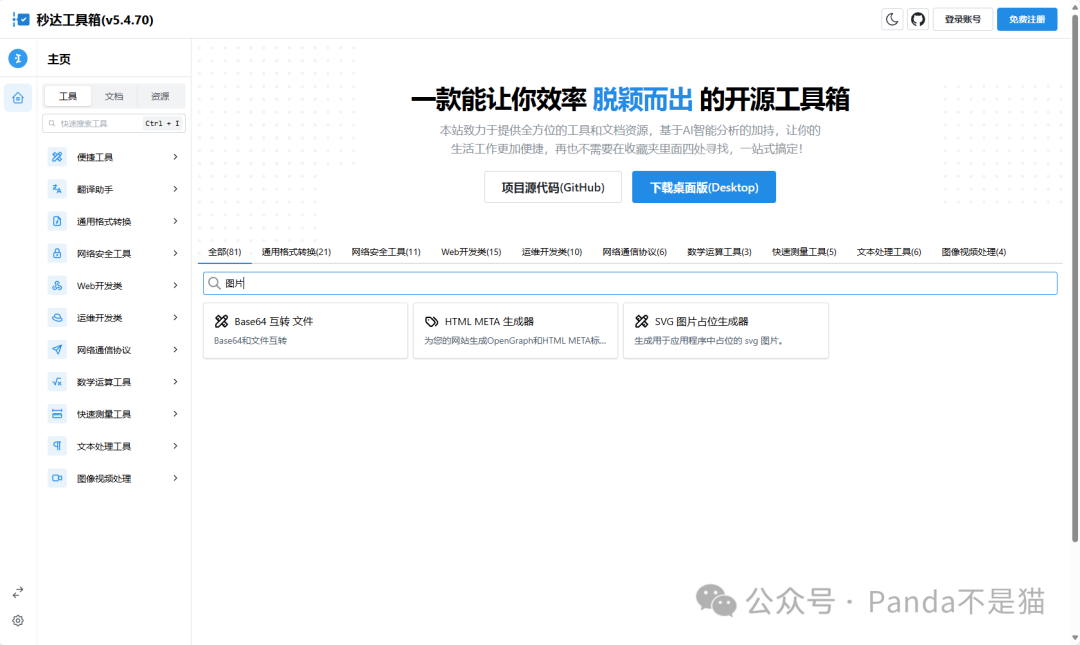The image size is (1080, 645).
Task: Expand the 文本处理工具 chevron
Action: click(176, 446)
